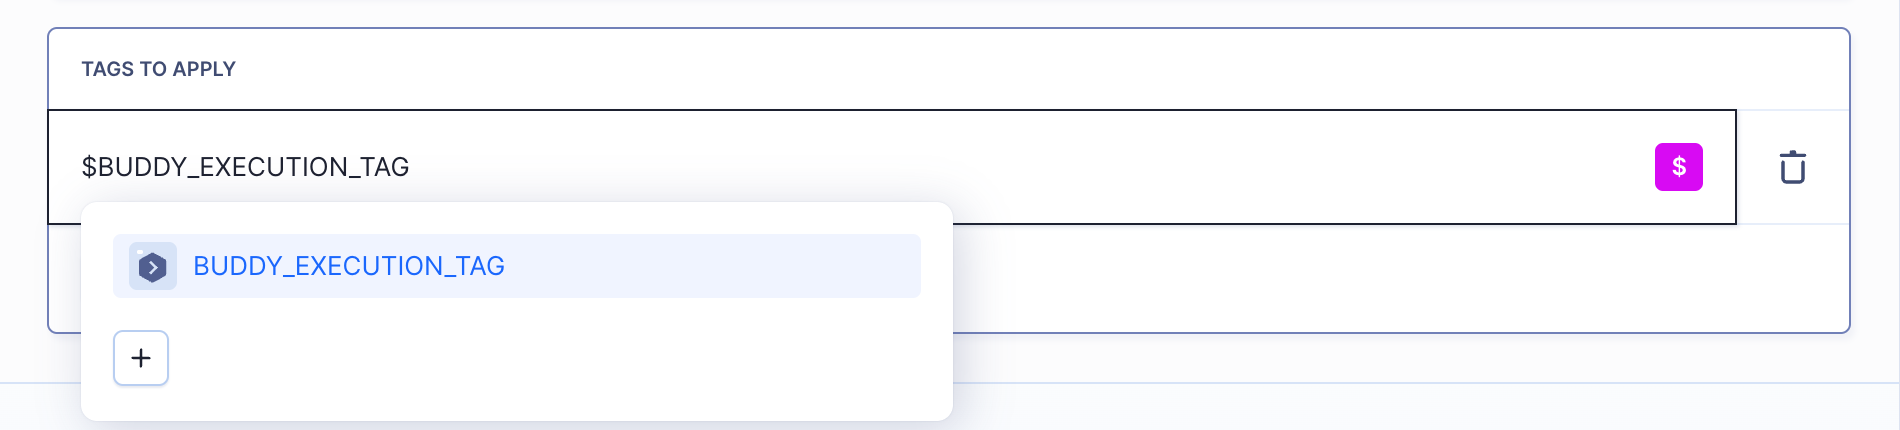Delete the tag row using trash icon
The width and height of the screenshot is (1900, 430).
point(1792,167)
